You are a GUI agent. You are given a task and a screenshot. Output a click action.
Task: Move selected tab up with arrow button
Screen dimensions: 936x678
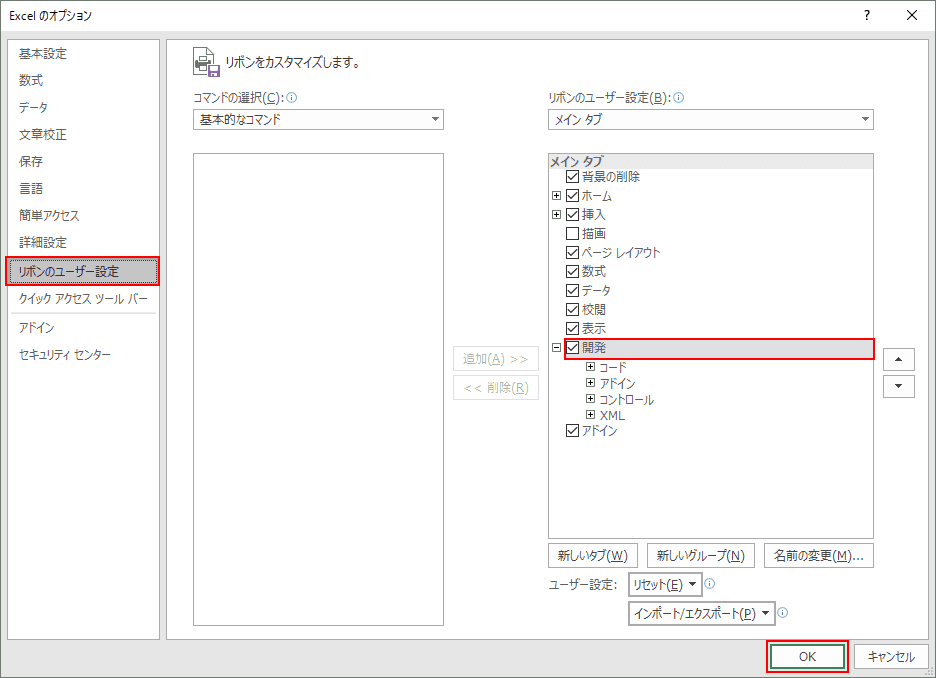pyautogui.click(x=898, y=359)
